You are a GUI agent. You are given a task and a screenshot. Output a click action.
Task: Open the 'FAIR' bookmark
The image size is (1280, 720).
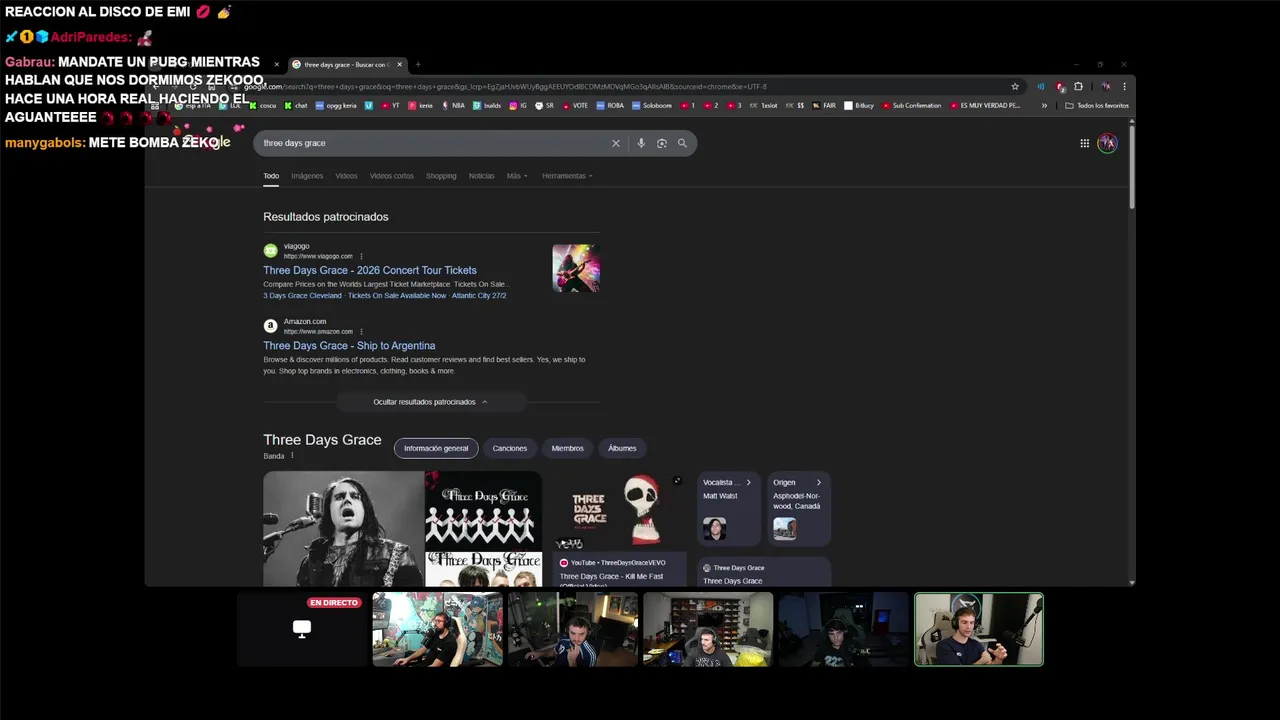click(x=824, y=105)
